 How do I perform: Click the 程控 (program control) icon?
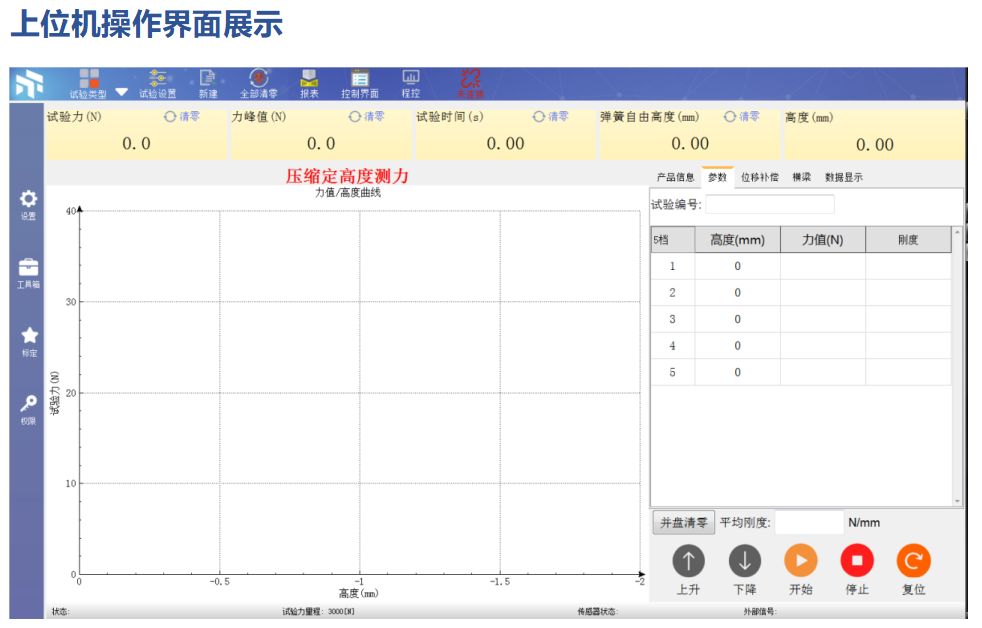[410, 83]
